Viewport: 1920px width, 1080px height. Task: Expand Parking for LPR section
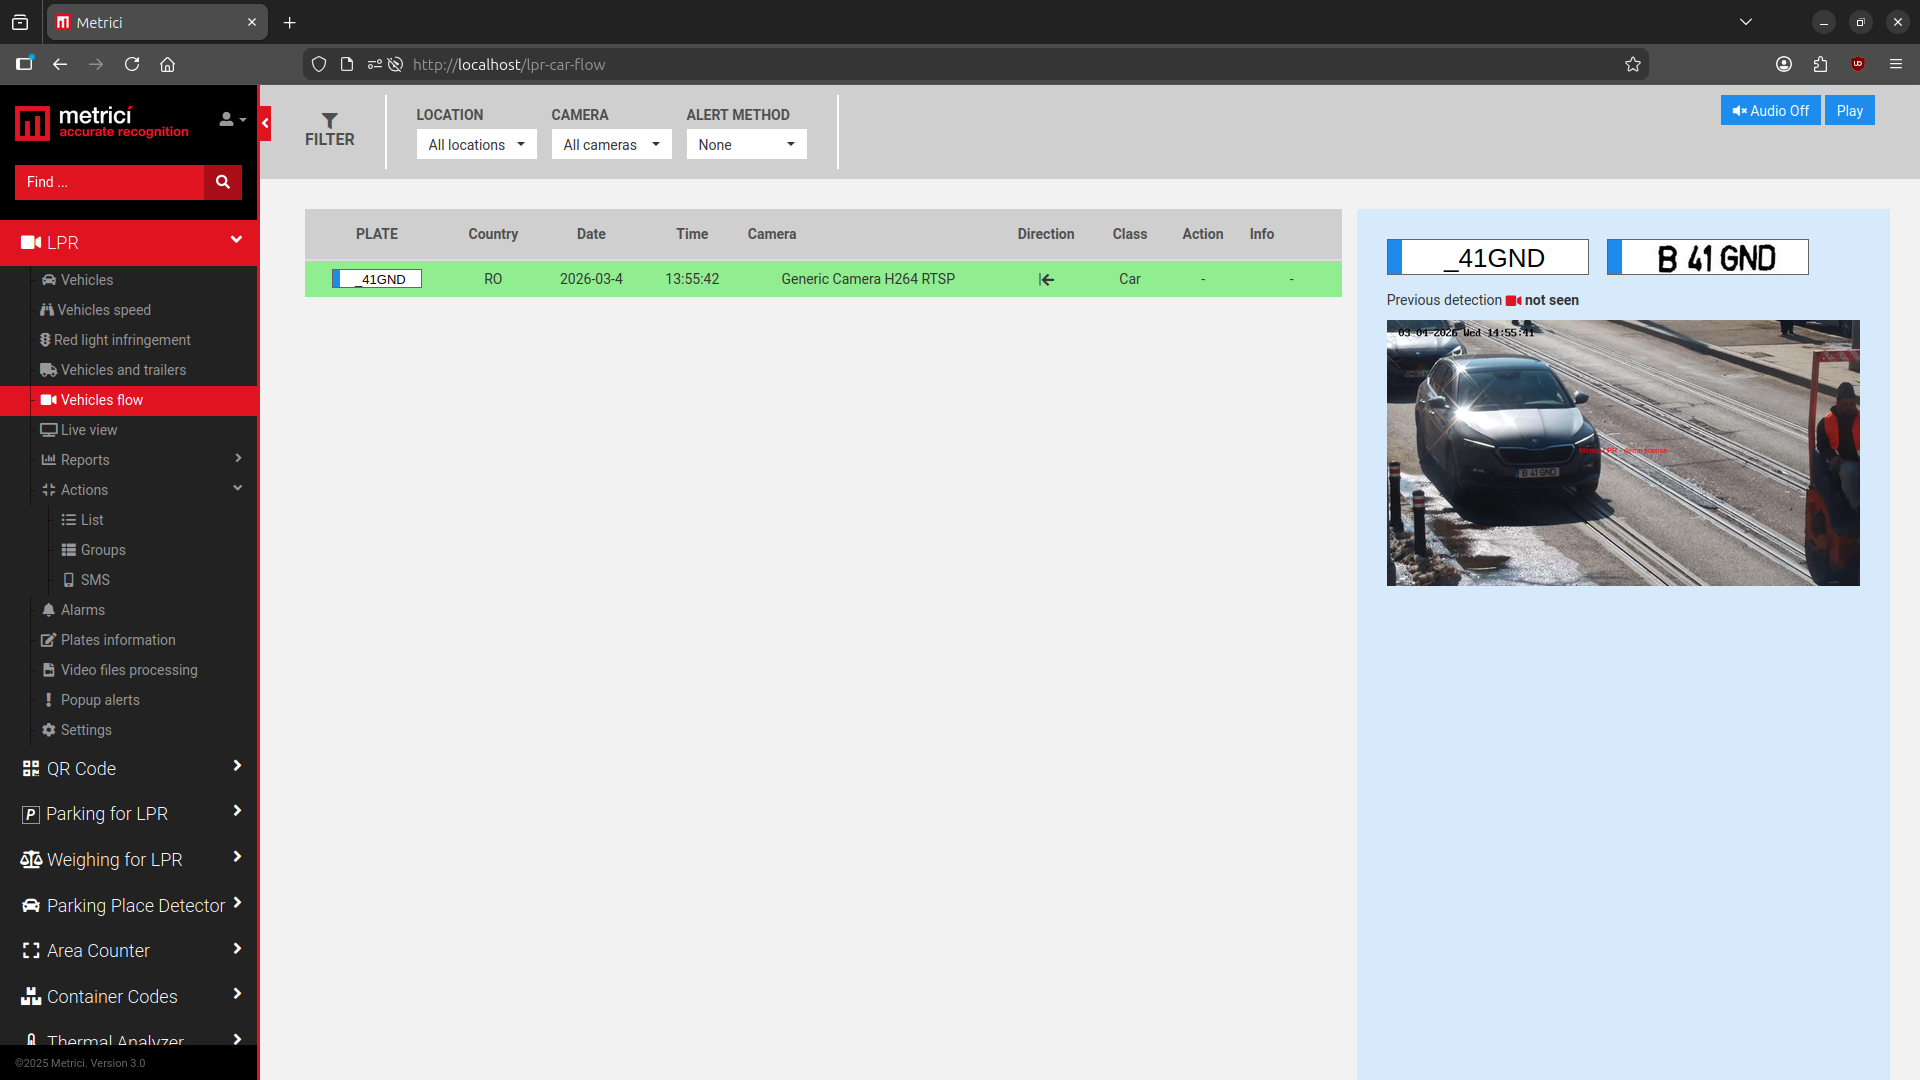tap(129, 814)
